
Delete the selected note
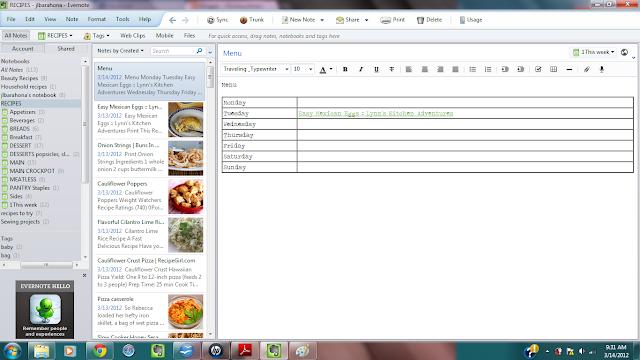tap(429, 20)
